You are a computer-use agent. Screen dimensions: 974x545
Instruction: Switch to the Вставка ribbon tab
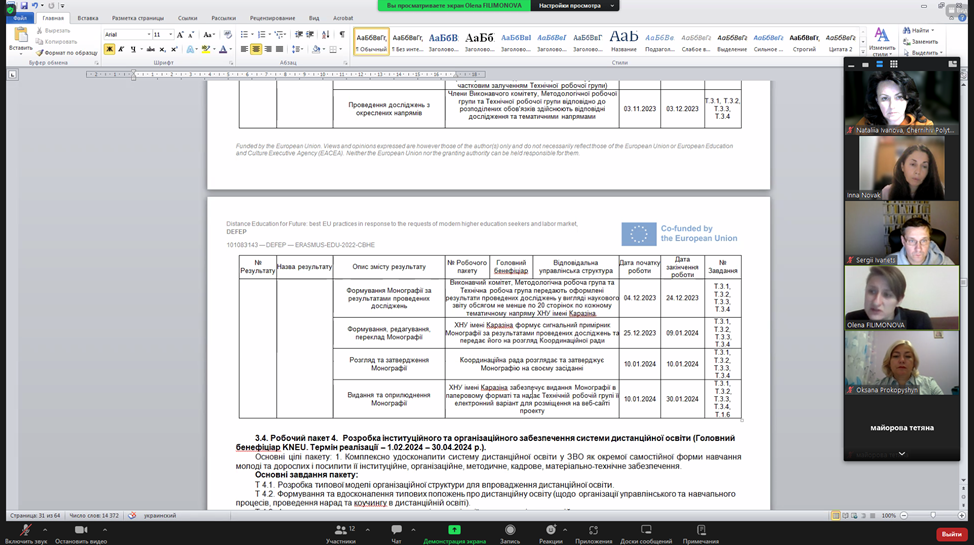coord(88,18)
